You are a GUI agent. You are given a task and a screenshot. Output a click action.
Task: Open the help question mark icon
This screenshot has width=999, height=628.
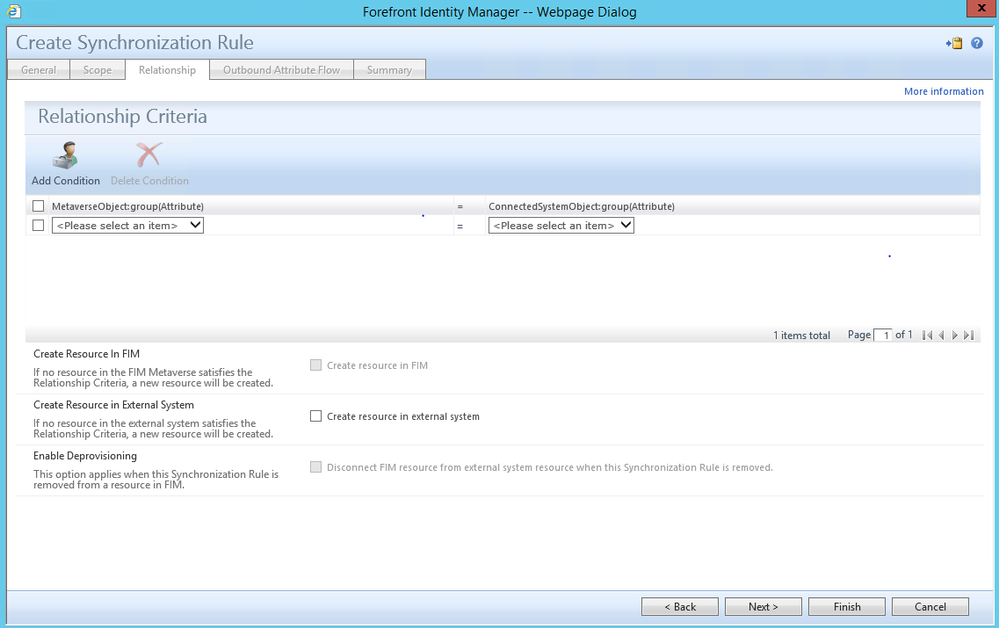click(977, 43)
